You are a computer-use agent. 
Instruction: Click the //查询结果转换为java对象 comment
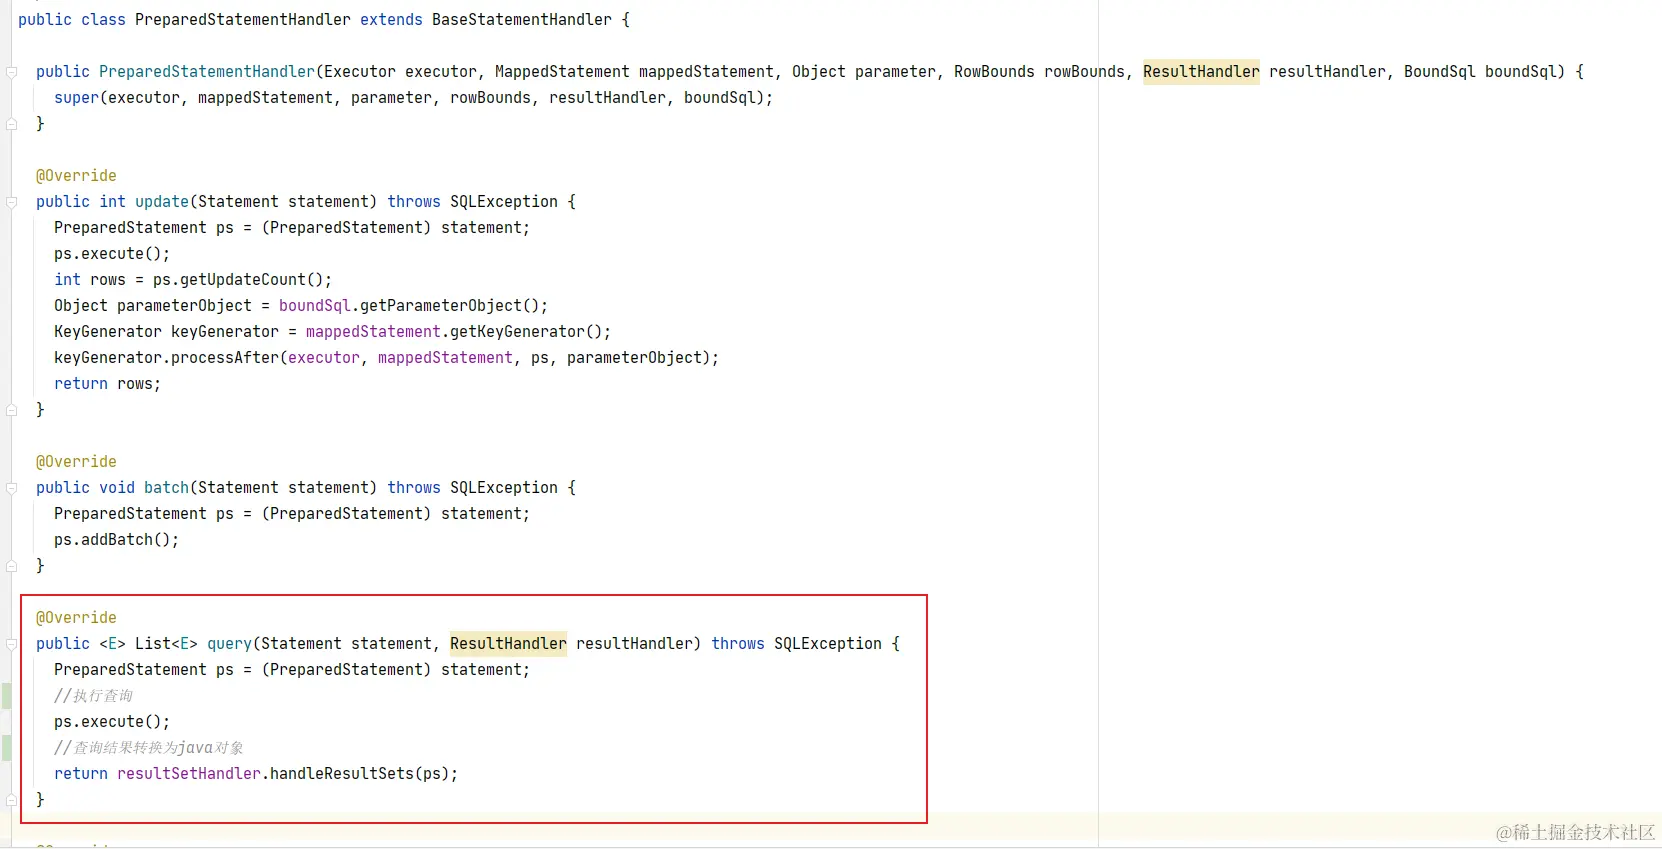pyautogui.click(x=149, y=748)
